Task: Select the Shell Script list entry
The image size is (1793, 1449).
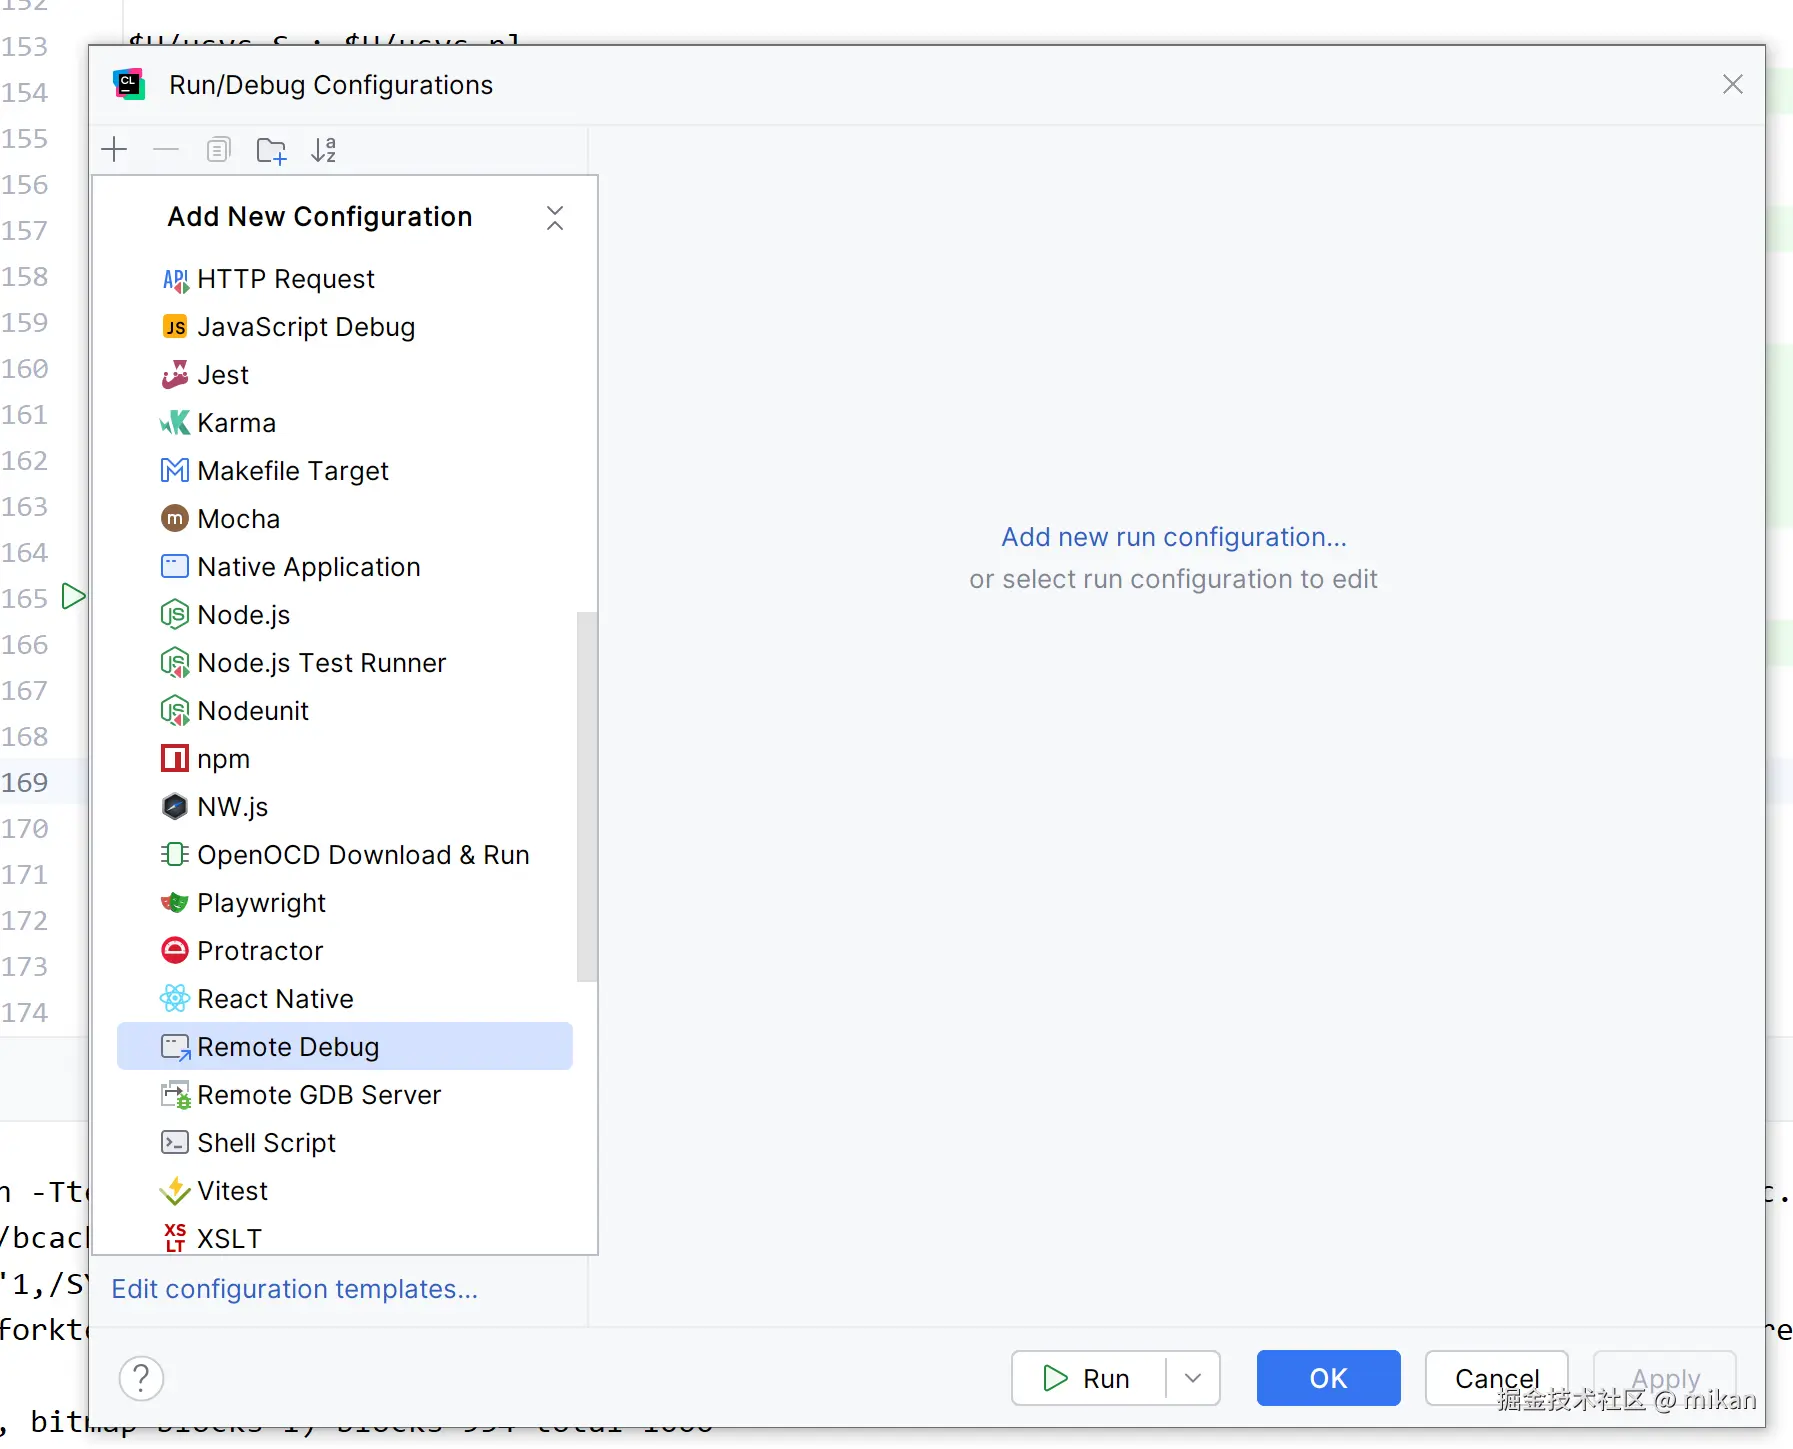Action: (345, 1143)
